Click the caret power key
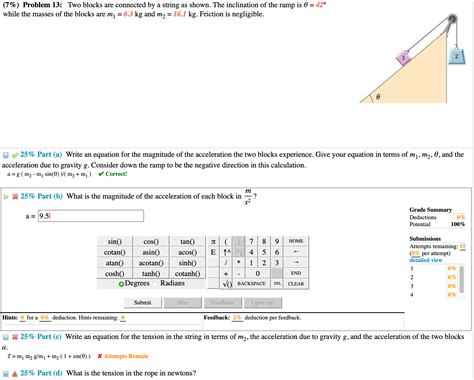Viewport: 474px width, 380px height. tap(226, 252)
